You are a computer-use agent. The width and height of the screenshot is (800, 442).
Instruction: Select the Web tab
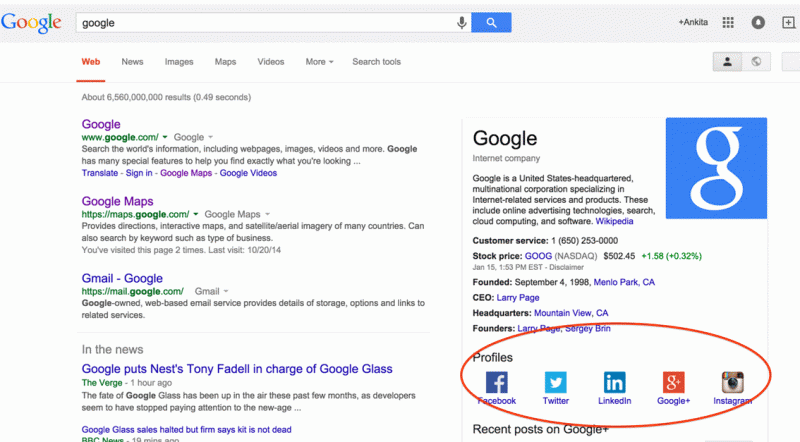(x=91, y=62)
